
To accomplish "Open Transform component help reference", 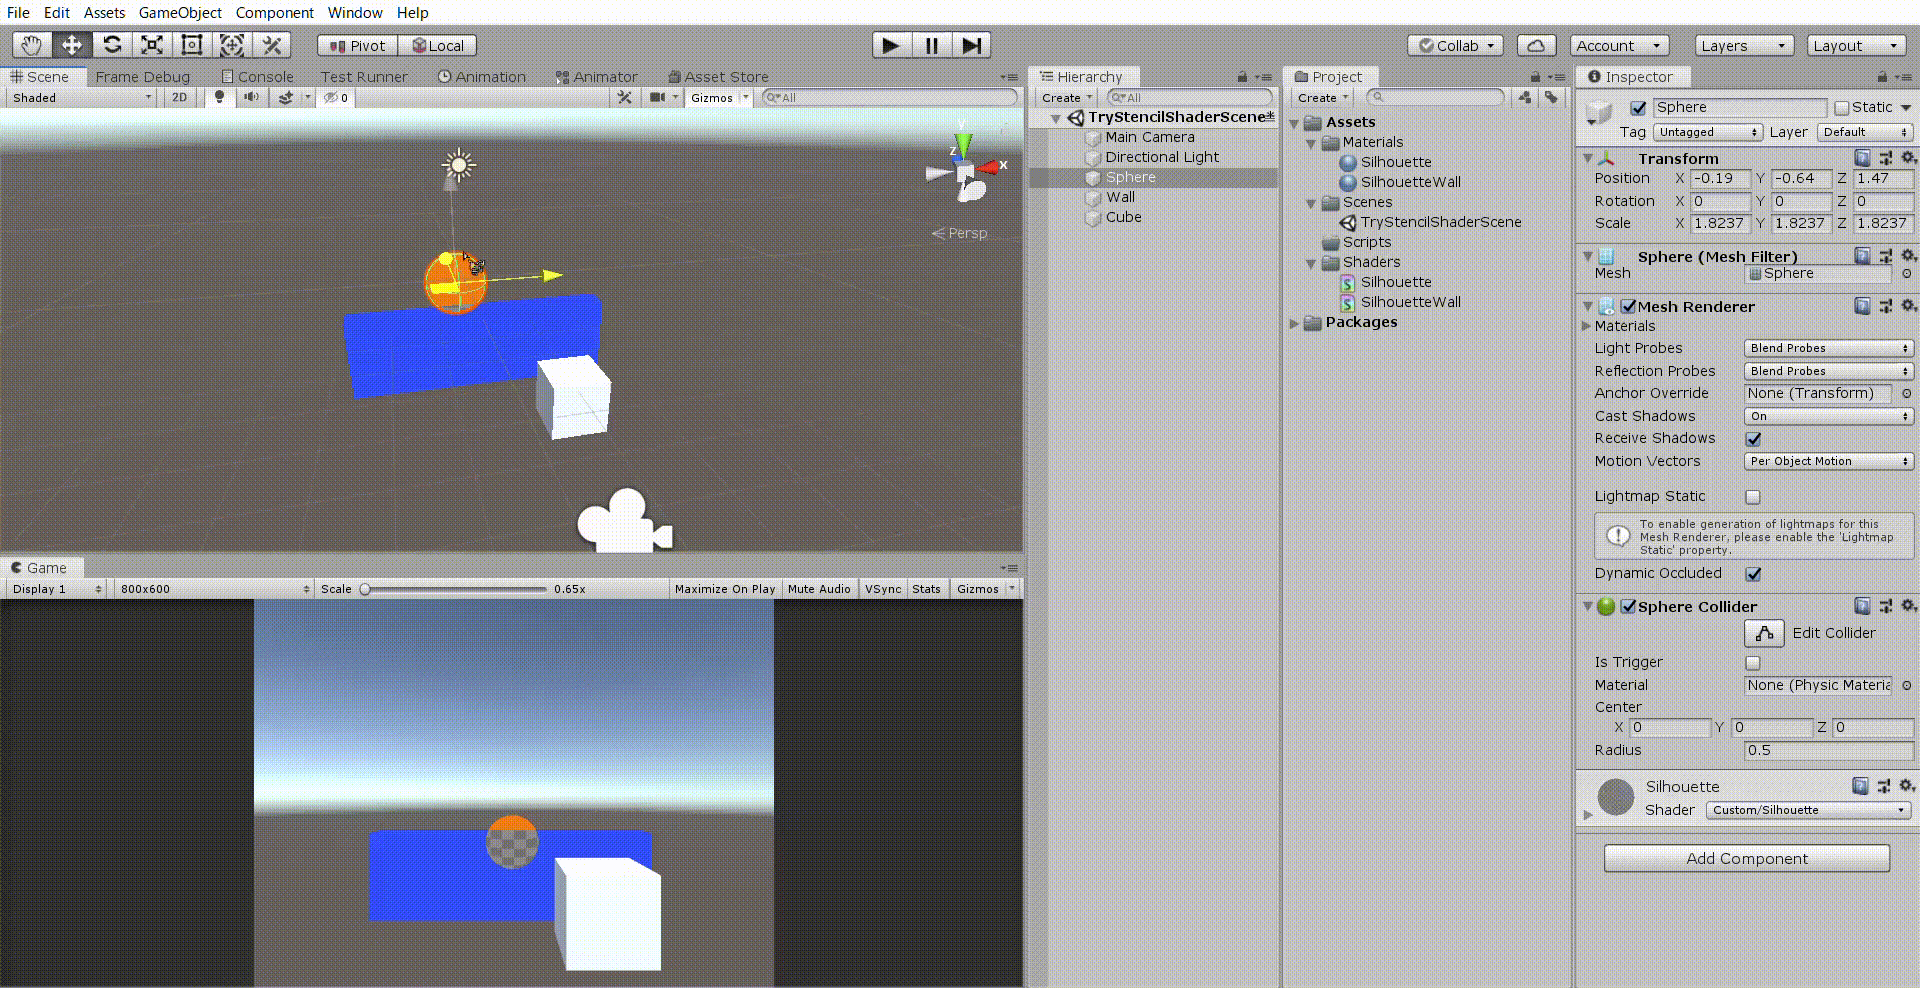I will (x=1862, y=158).
